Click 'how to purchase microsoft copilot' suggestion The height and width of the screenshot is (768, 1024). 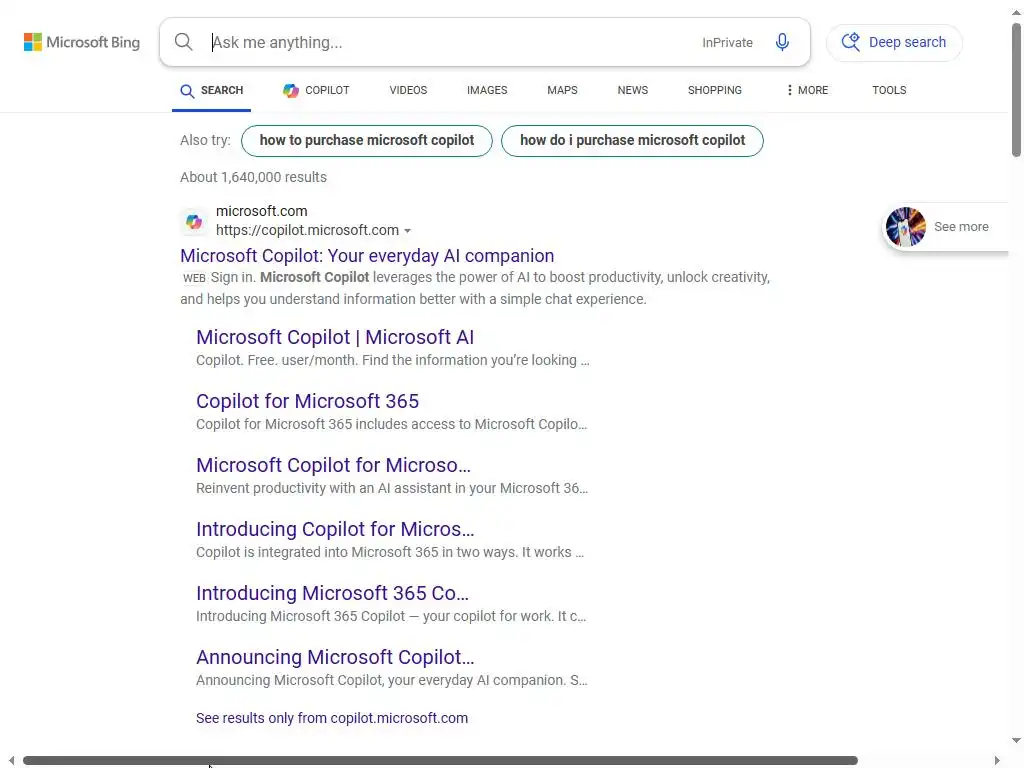366,140
